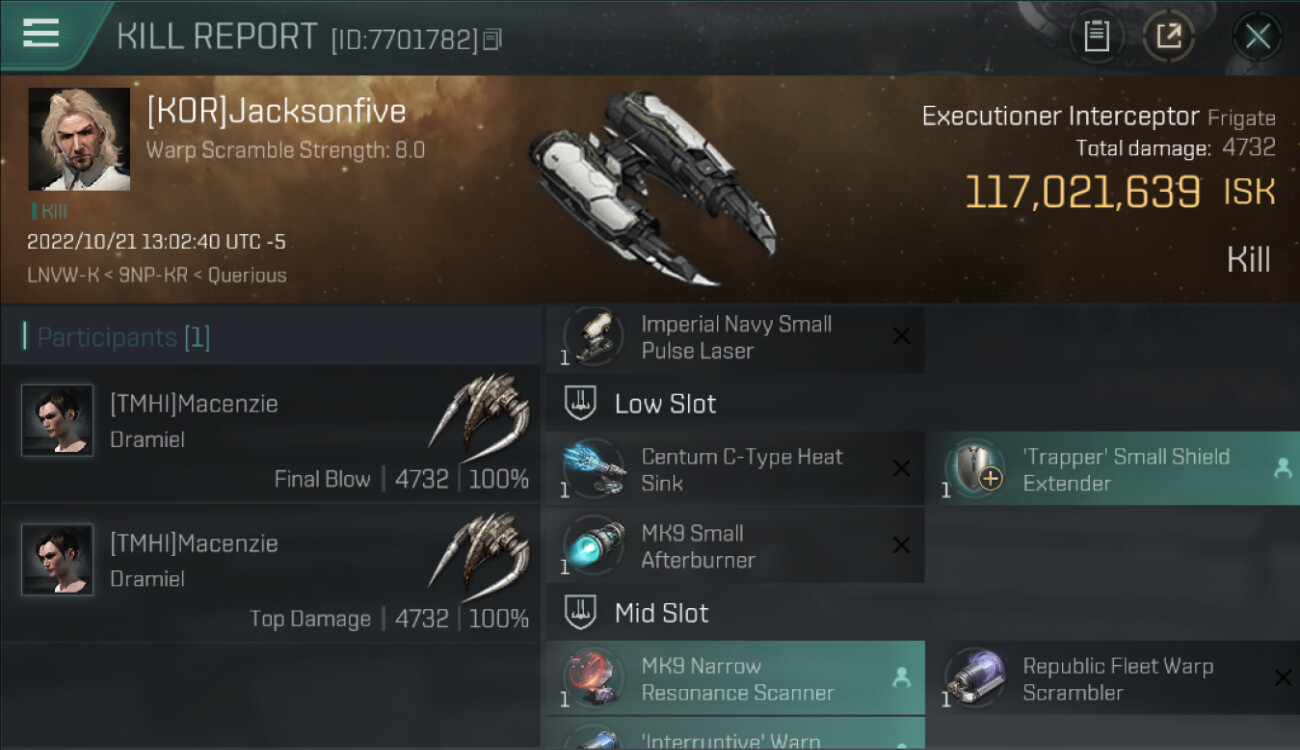
Task: Click the MK9 Small Afterburner icon
Action: pyautogui.click(x=592, y=547)
